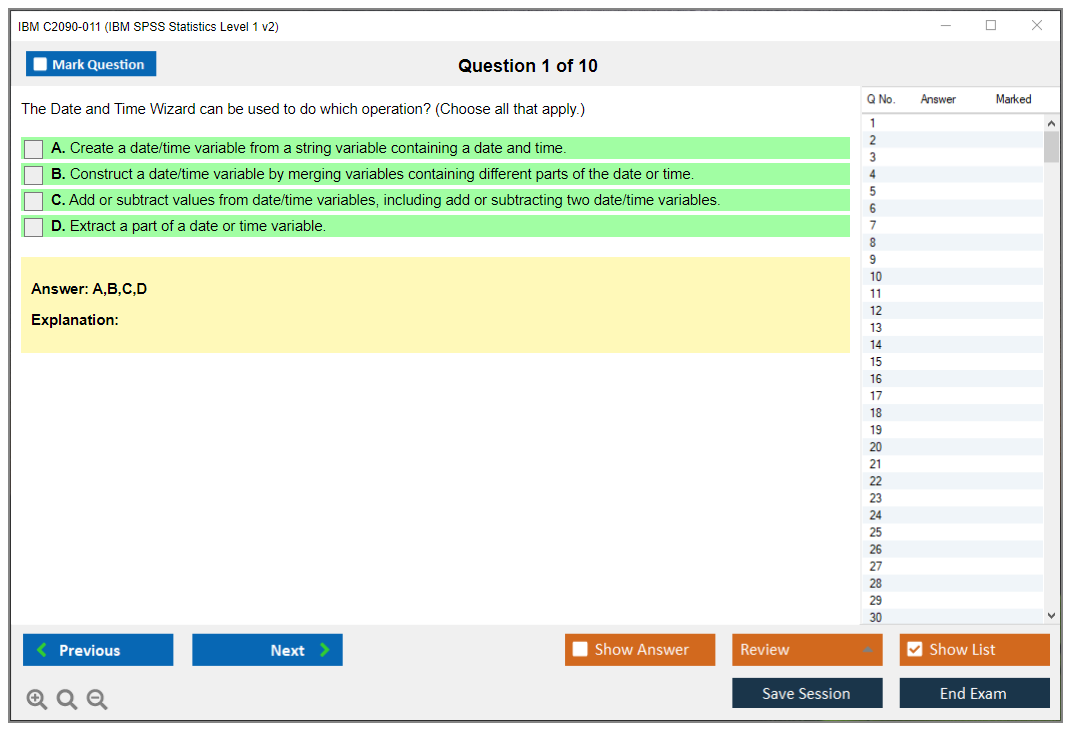Tick the checkbox for option B
This screenshot has height=735, width=1075.
tap(34, 175)
